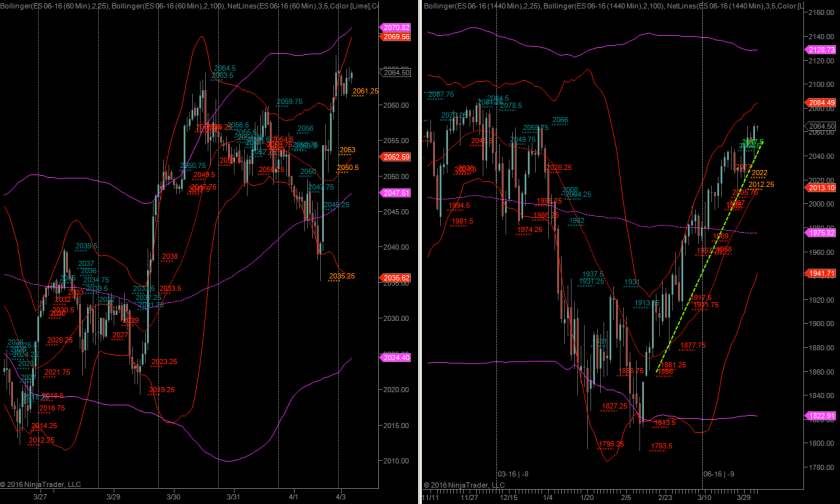
Task: Click the magenta 1822.91 price marker
Action: pyautogui.click(x=820, y=416)
